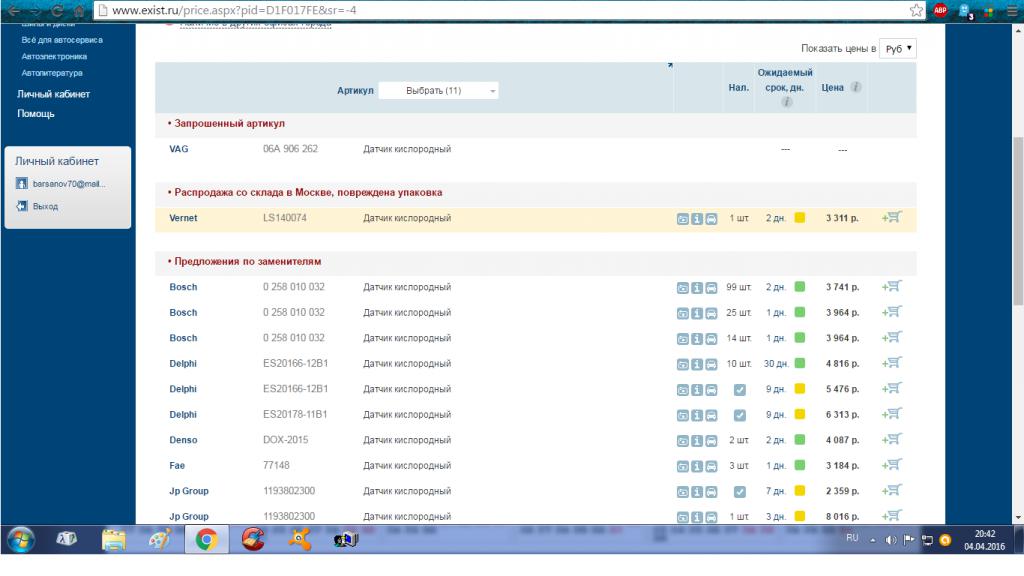Click the price 3 184 р.
The height and width of the screenshot is (576, 1024).
pyautogui.click(x=842, y=466)
